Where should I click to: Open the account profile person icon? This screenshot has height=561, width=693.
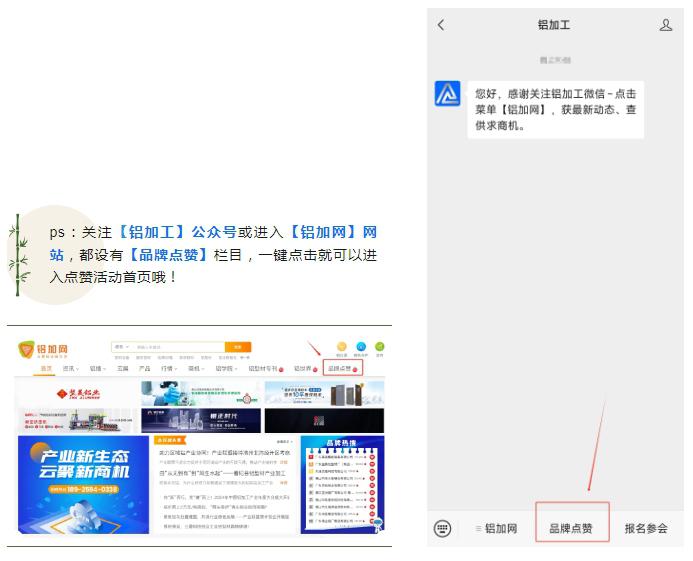pos(666,25)
